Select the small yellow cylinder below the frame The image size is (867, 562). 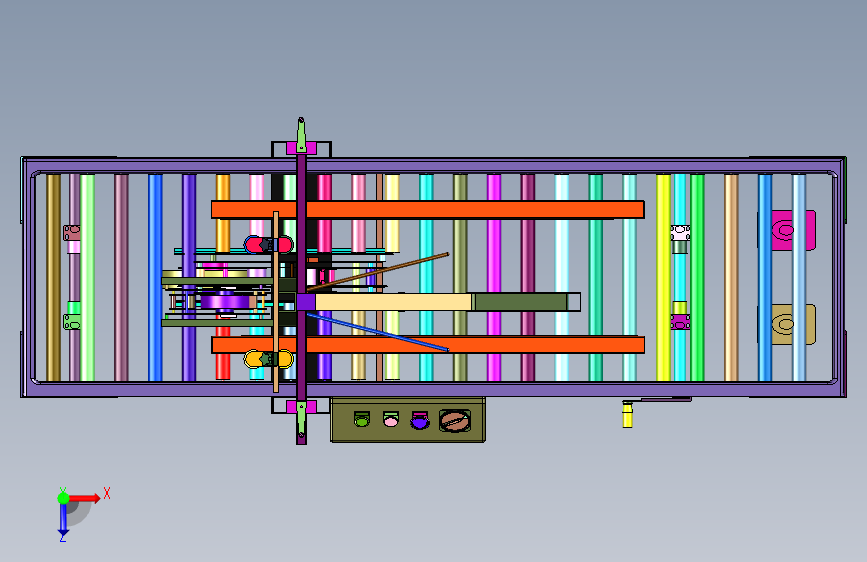(627, 415)
